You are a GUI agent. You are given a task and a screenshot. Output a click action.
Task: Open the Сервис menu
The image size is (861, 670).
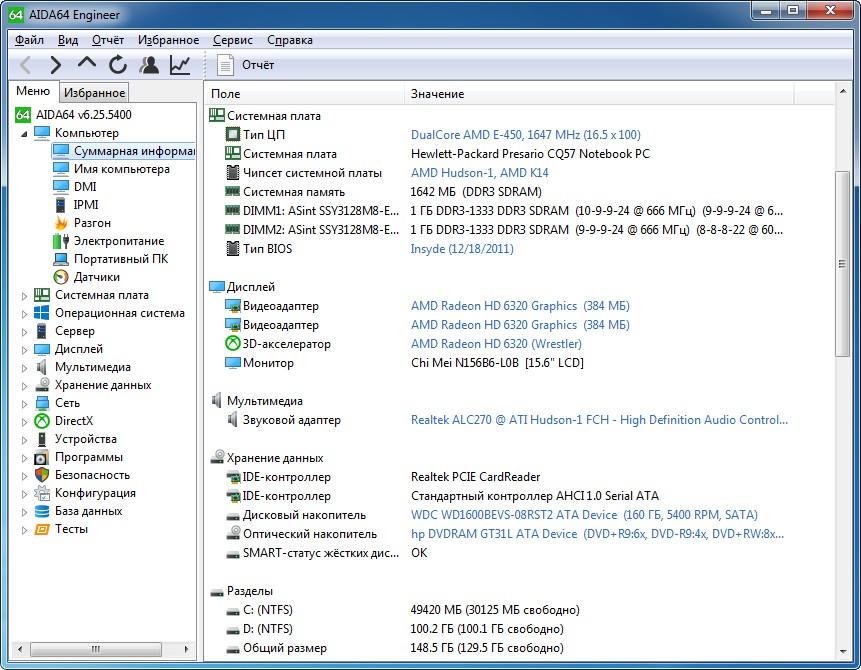coord(233,40)
